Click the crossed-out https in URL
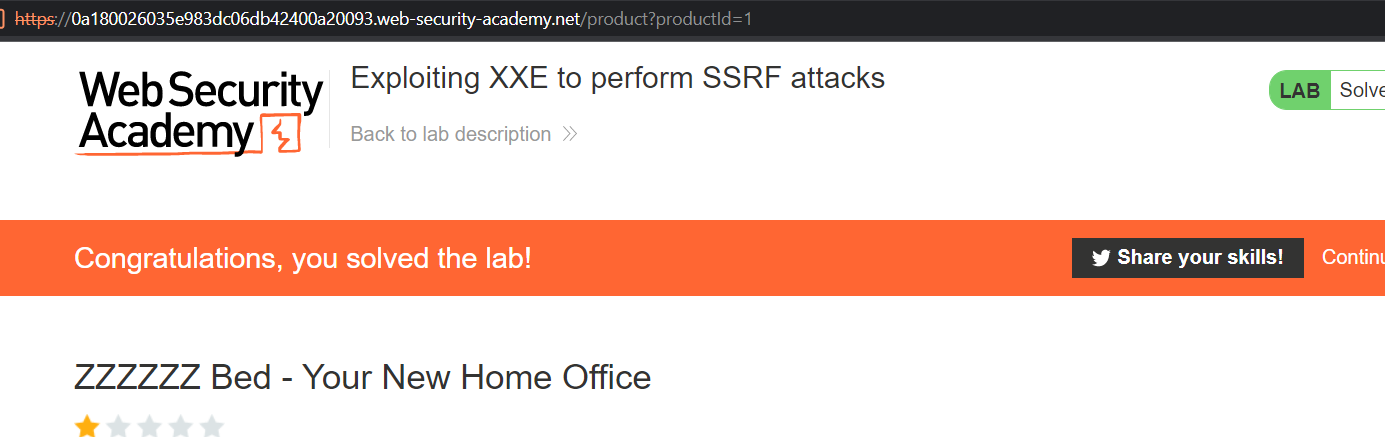Image resolution: width=1385 pixels, height=437 pixels. click(35, 19)
